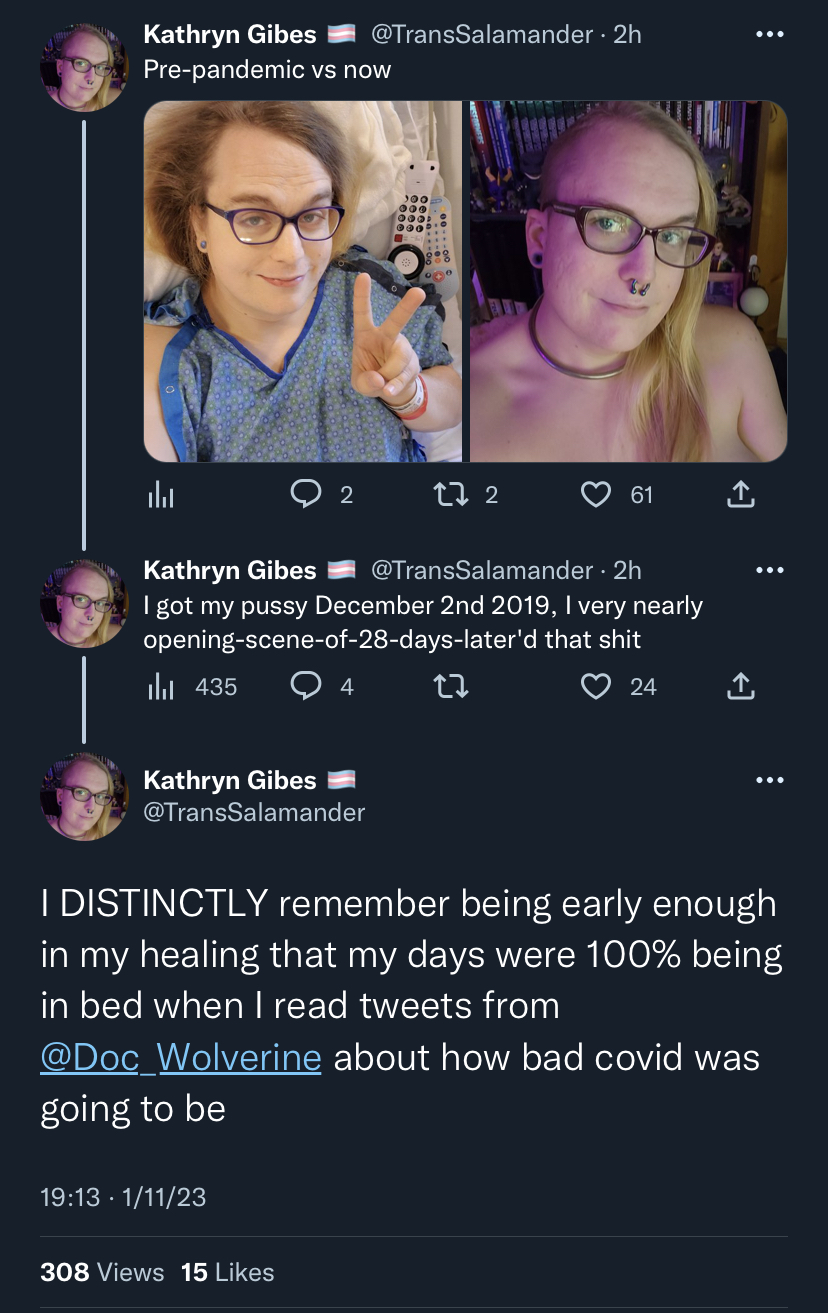Open Kathryn Gibes avatar on main tweet
Image resolution: width=828 pixels, height=1313 pixels.
click(x=84, y=796)
